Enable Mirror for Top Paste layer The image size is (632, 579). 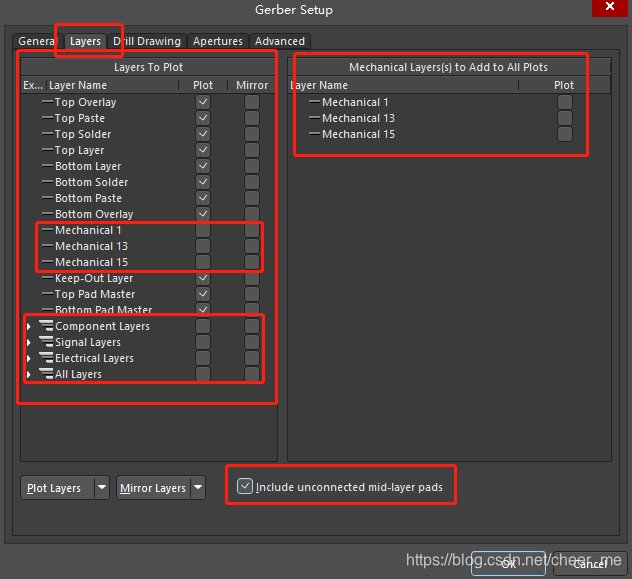coord(252,118)
